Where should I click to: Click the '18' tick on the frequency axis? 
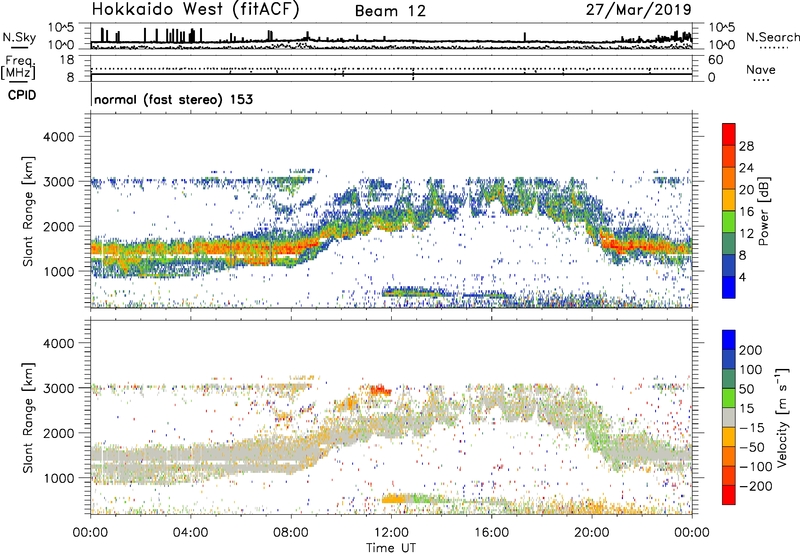[67, 60]
